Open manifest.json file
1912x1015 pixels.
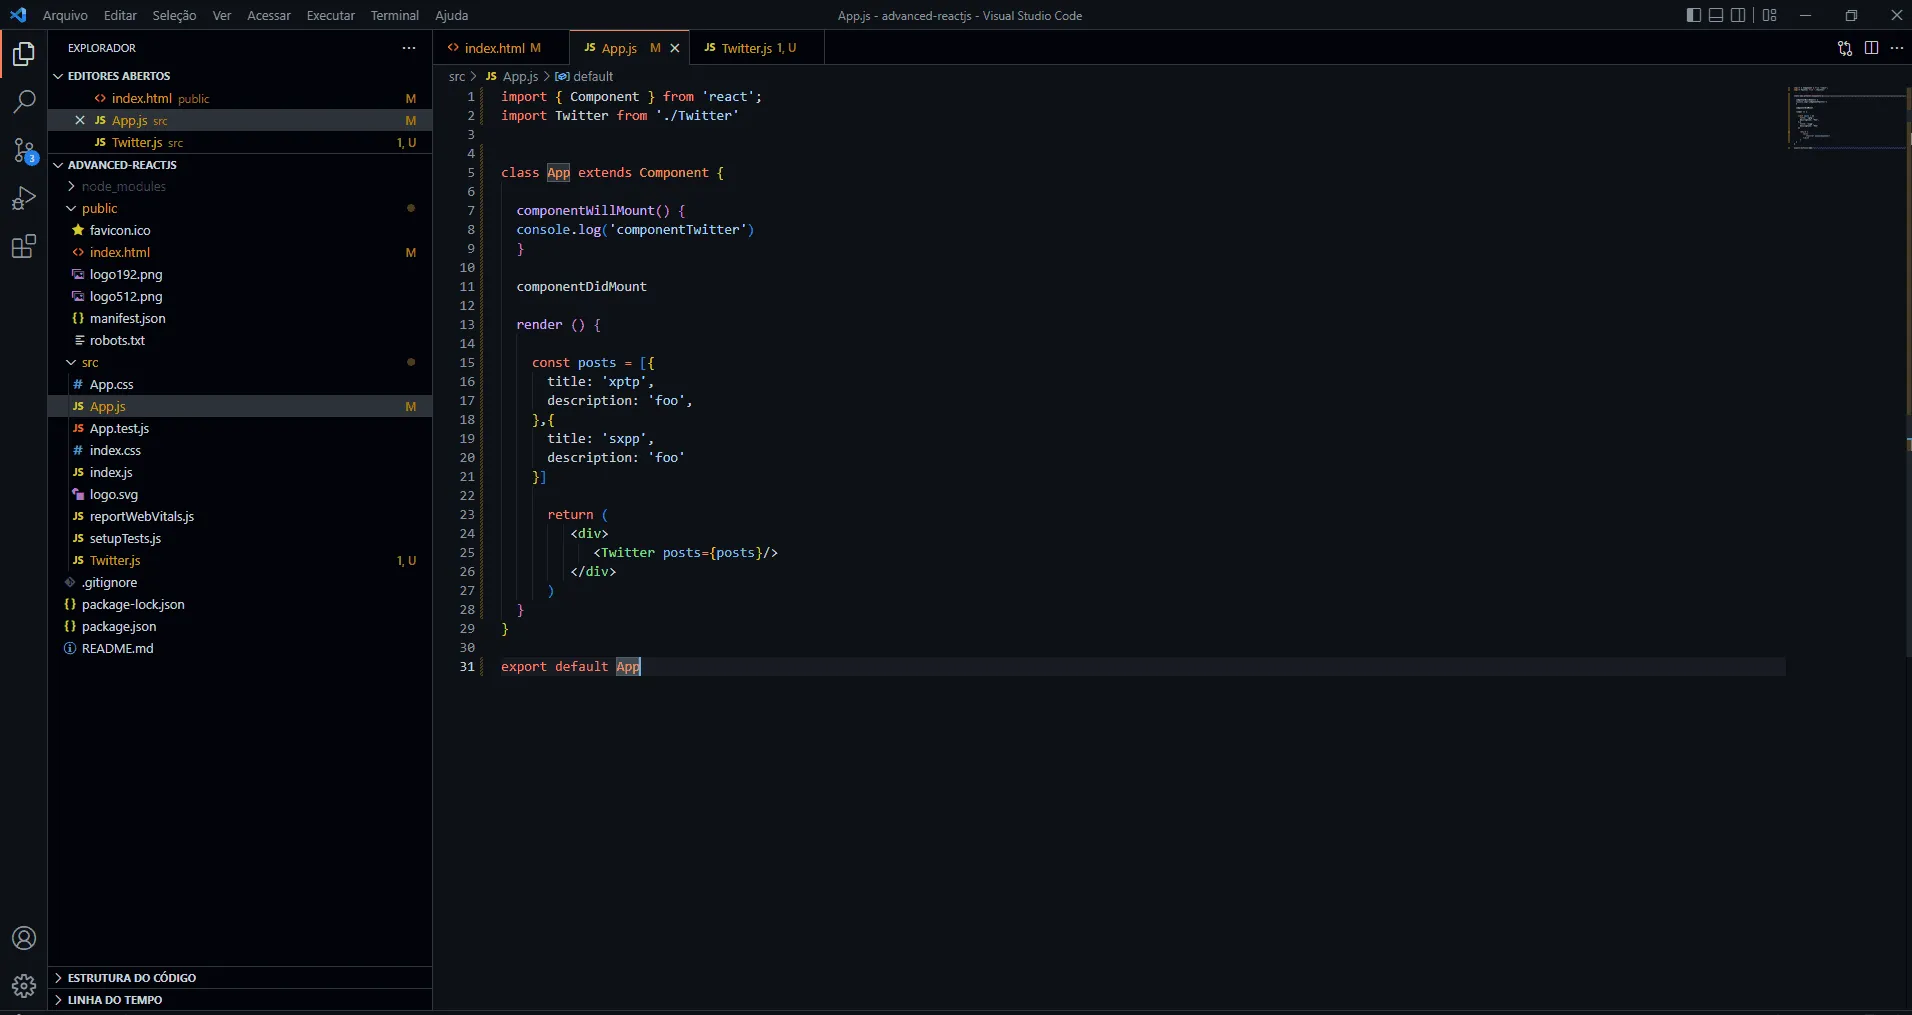pyautogui.click(x=240, y=319)
